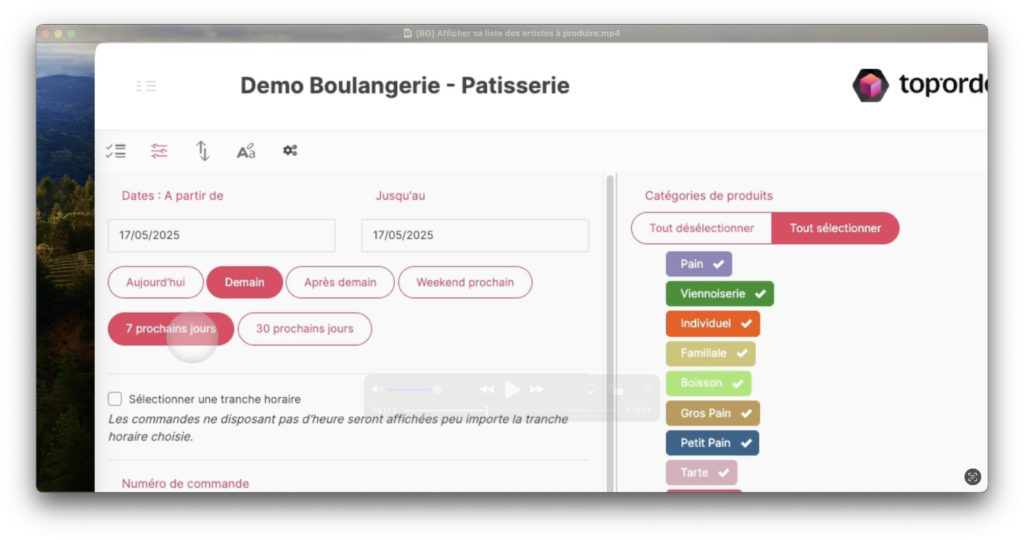This screenshot has width=1024, height=540.
Task: Open the gears settings icon
Action: (290, 151)
